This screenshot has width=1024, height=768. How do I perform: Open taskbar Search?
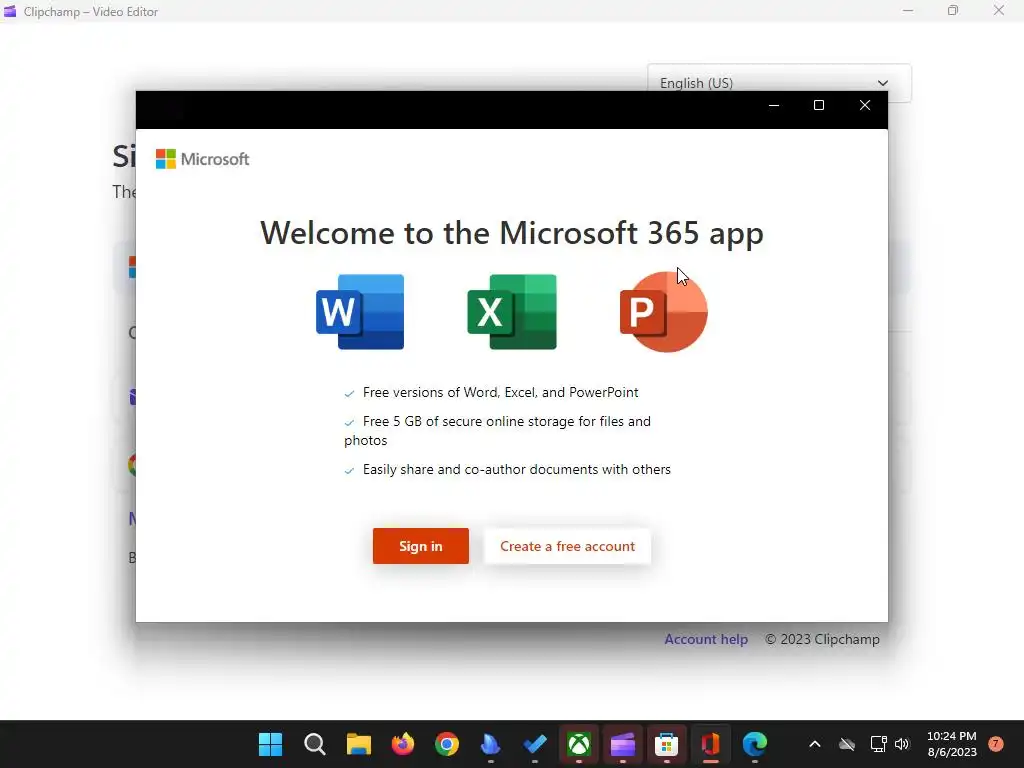[315, 744]
